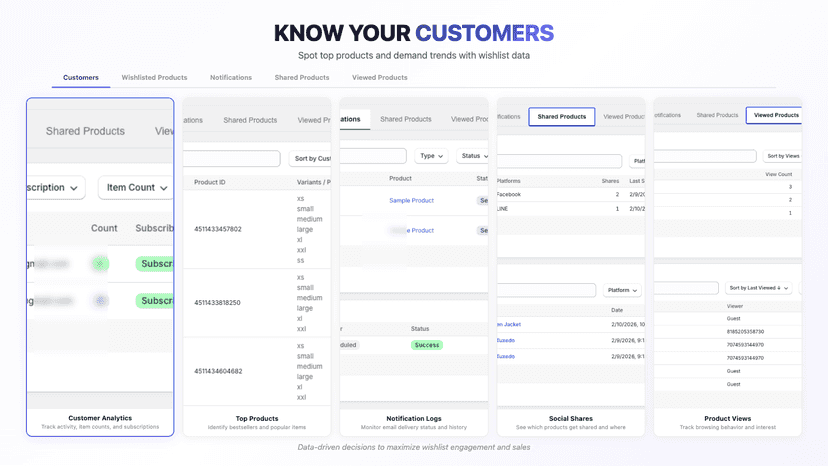This screenshot has width=828, height=466.
Task: Click product ID 4511433457802
Action: (x=218, y=229)
